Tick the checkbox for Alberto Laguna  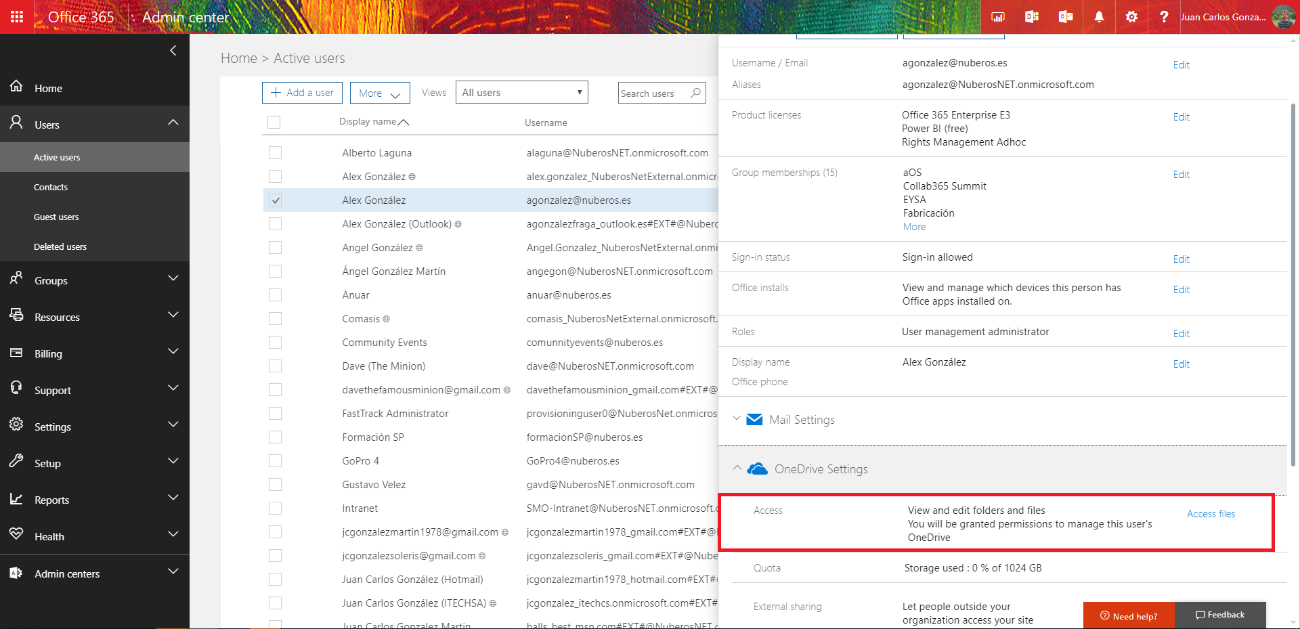(275, 153)
